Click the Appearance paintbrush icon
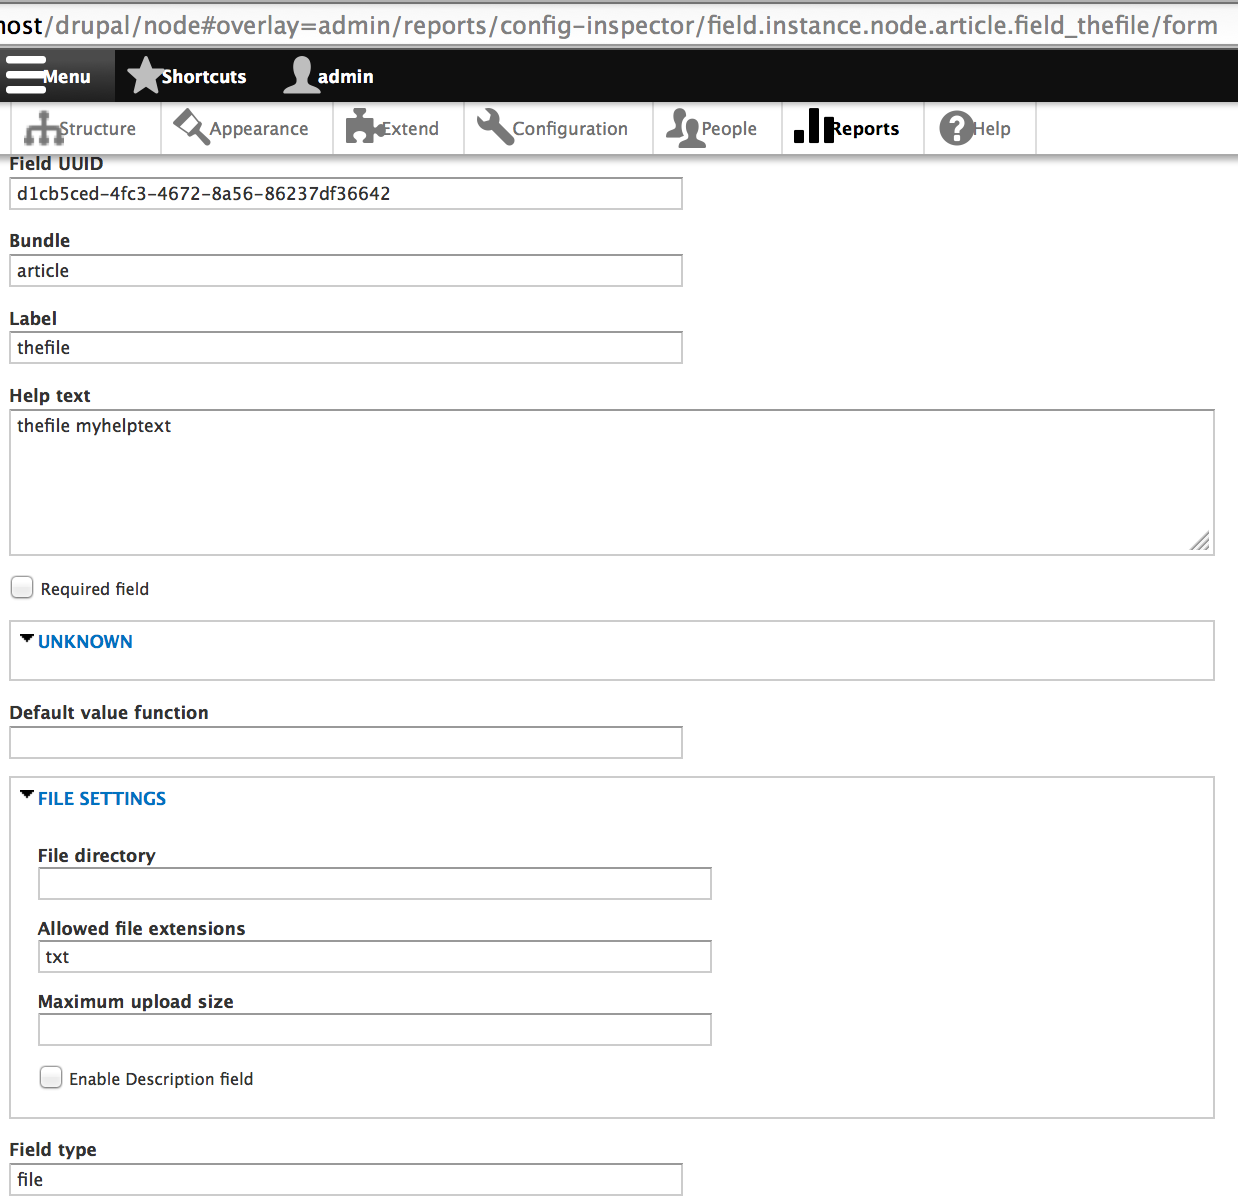Viewport: 1238px width, 1204px height. coord(192,128)
